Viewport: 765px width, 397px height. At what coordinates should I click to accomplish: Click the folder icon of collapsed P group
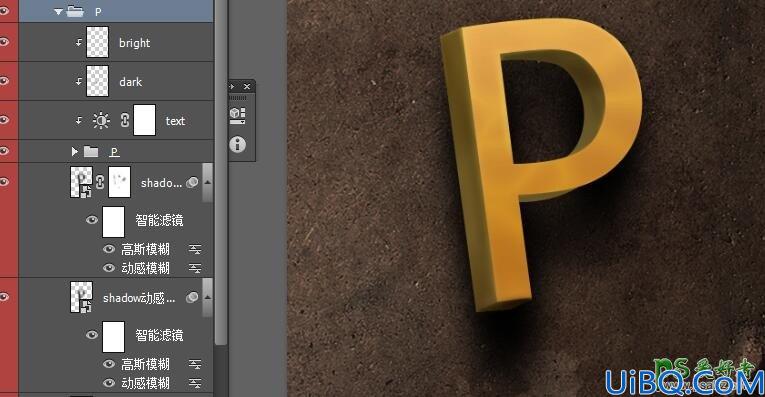(x=91, y=152)
